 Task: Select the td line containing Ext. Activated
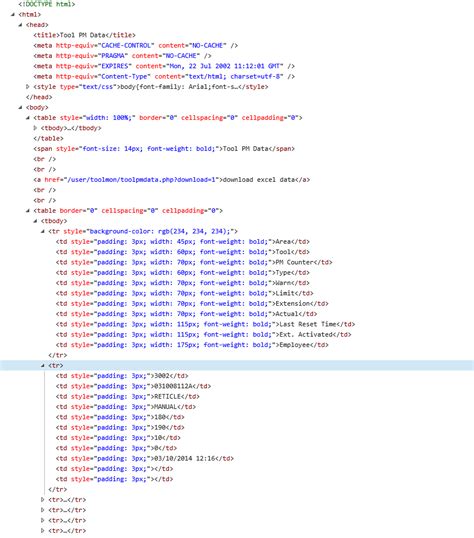click(204, 334)
